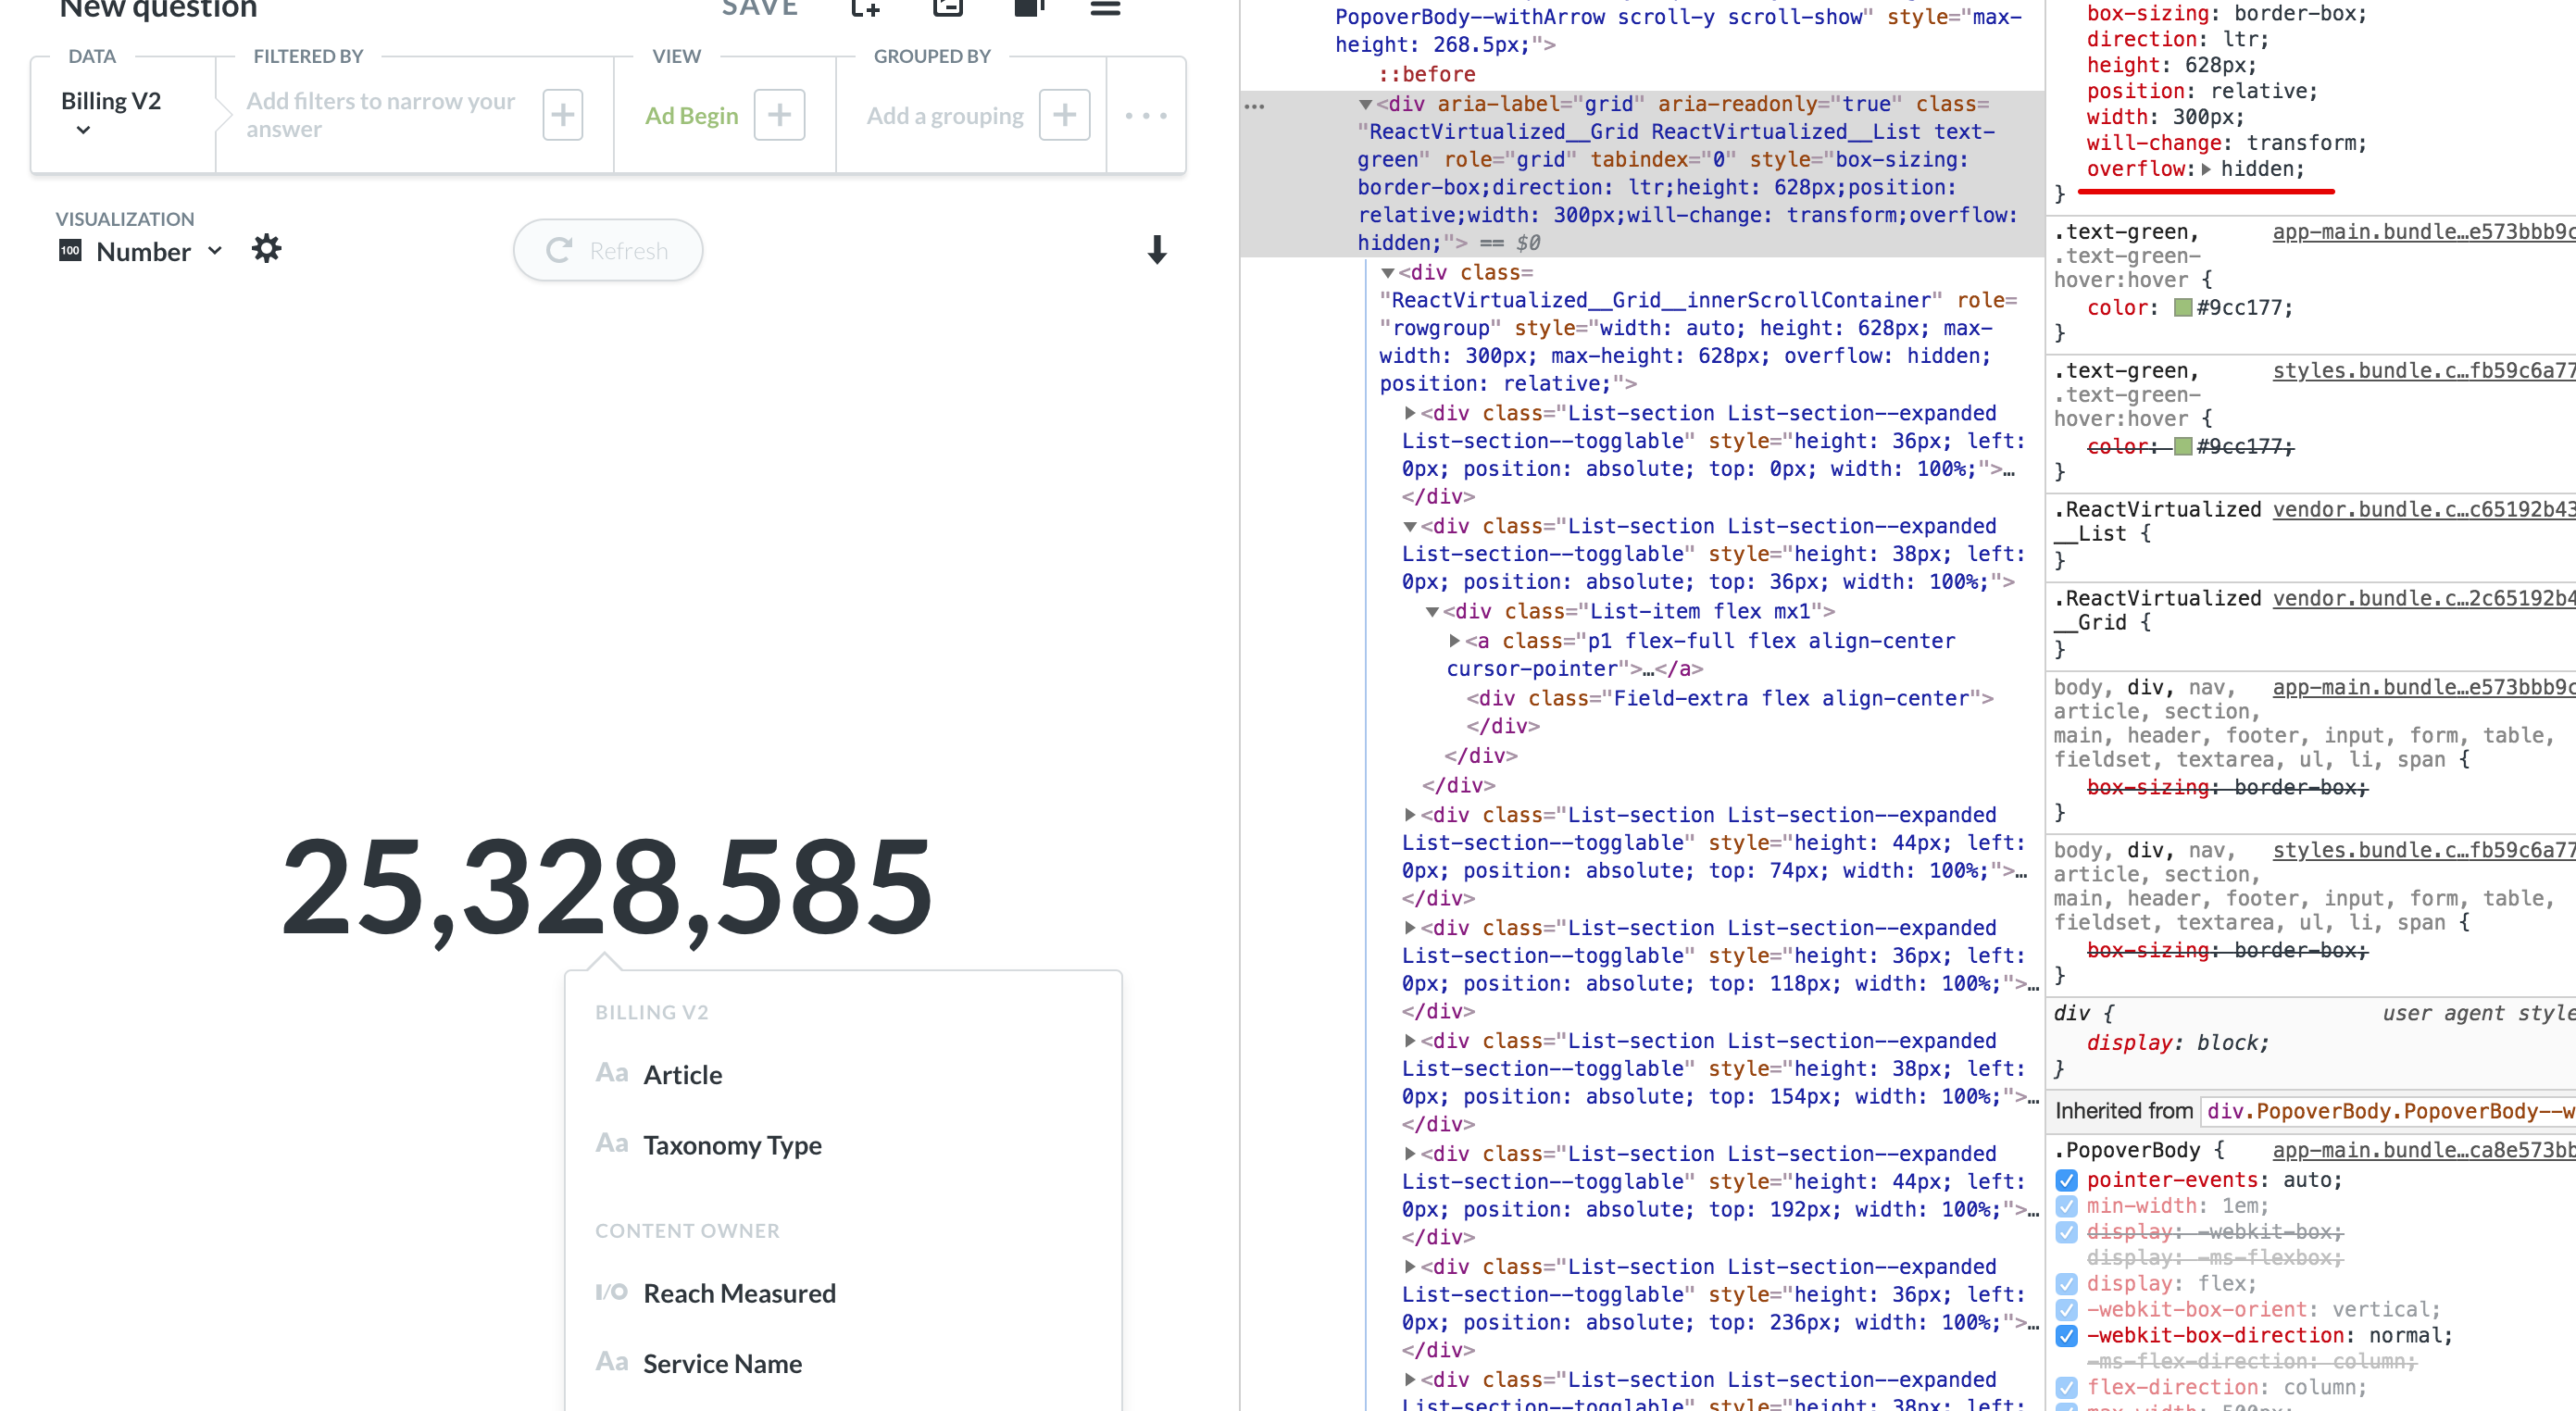Image resolution: width=2576 pixels, height=1411 pixels.
Task: Toggle the min-width: 1em checkbox
Action: (2067, 1207)
